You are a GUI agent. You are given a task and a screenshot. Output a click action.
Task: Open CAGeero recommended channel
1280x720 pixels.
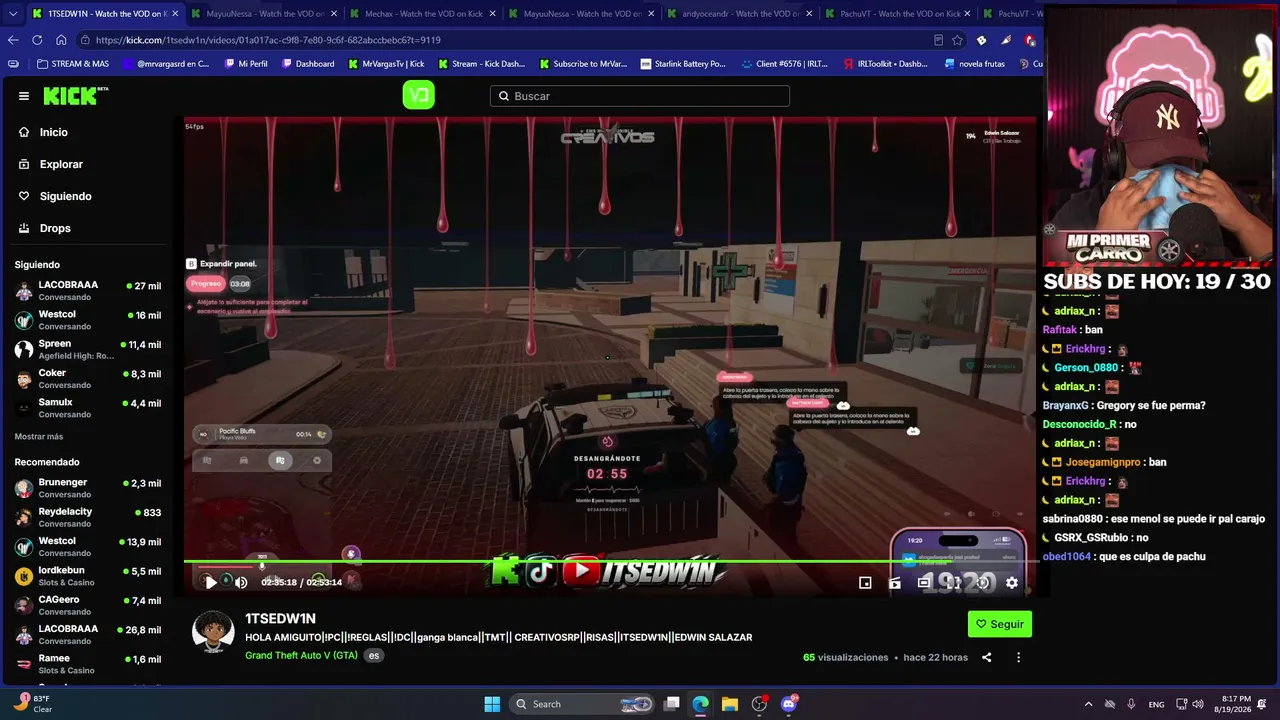88,605
